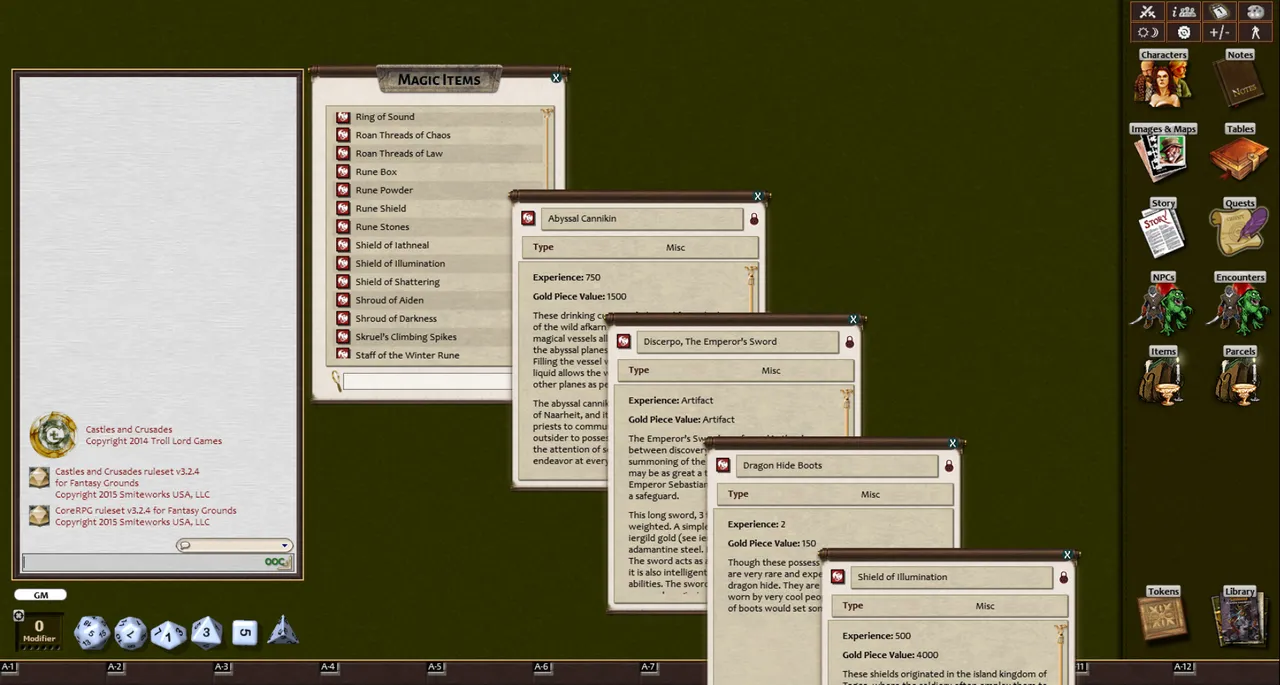Cycle the Type field in Discerpo window

[x=771, y=370]
